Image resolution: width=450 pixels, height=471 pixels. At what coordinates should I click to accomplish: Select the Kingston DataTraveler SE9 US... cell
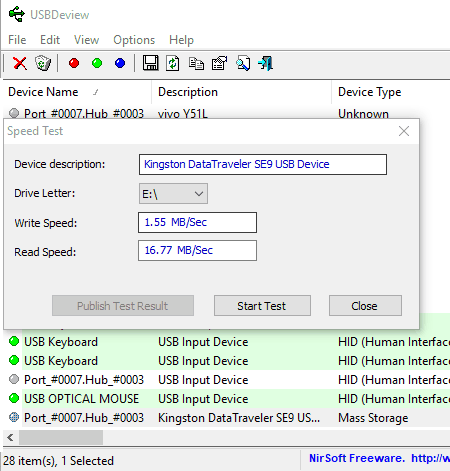[239, 418]
